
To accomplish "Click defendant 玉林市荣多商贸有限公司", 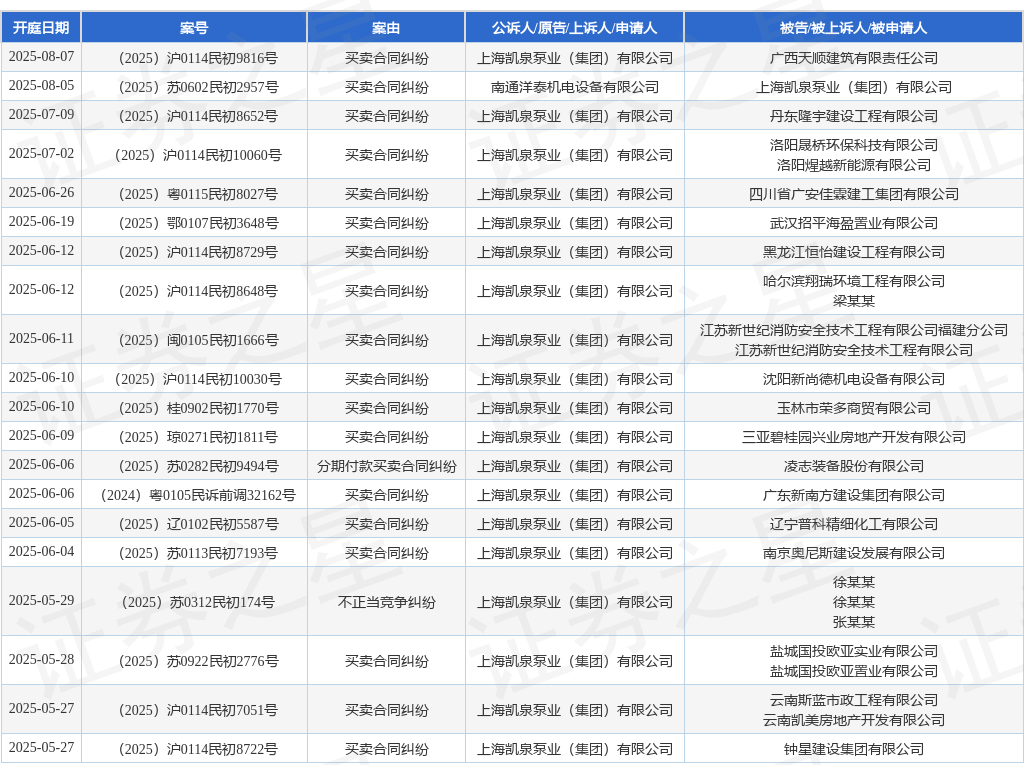I will click(x=854, y=408).
